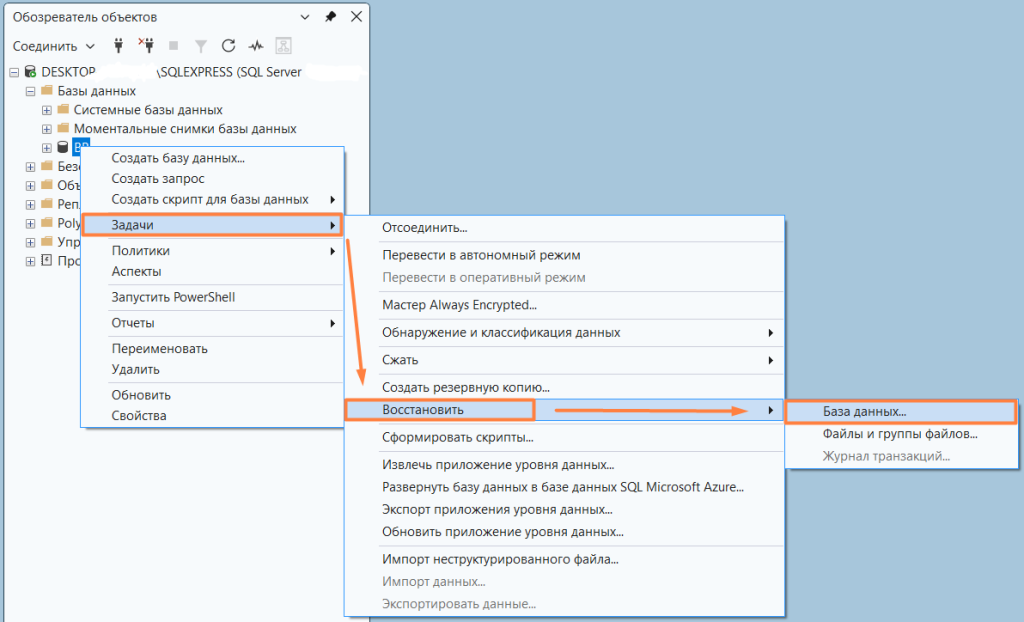Viewport: 1024px width, 622px height.
Task: Open the Политики submenu item
Action: 212,251
